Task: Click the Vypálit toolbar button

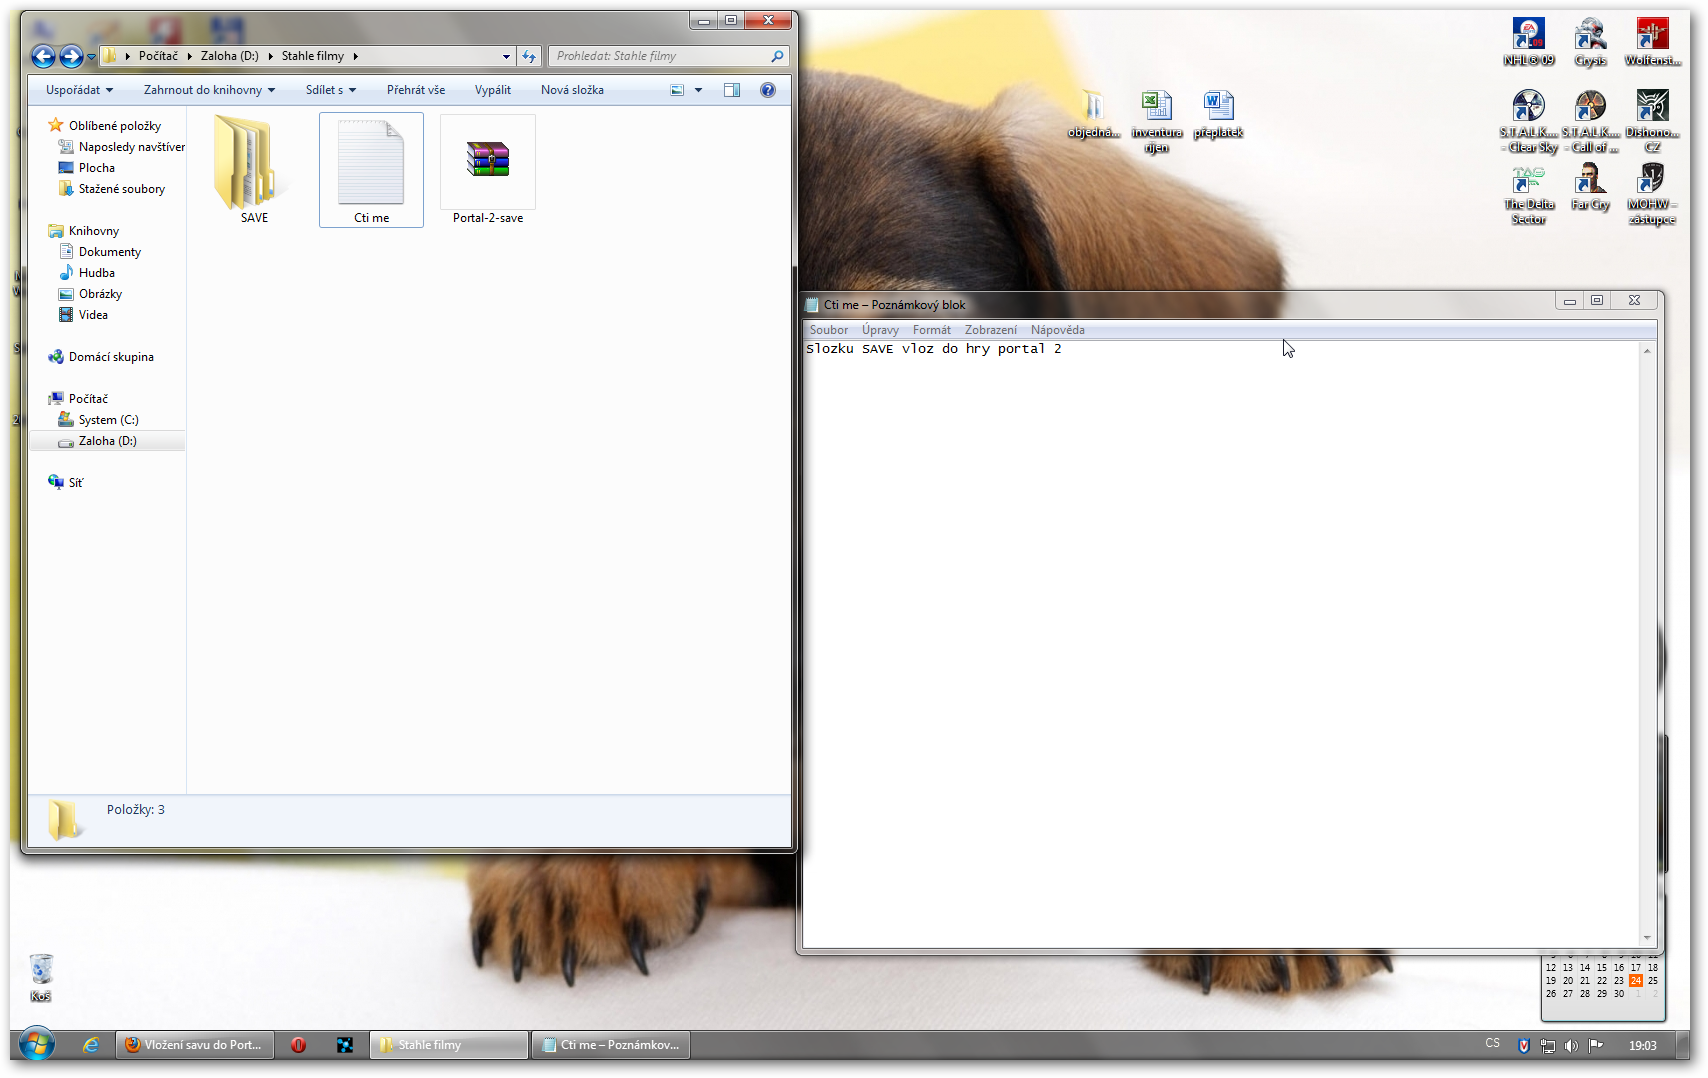Action: click(x=492, y=90)
